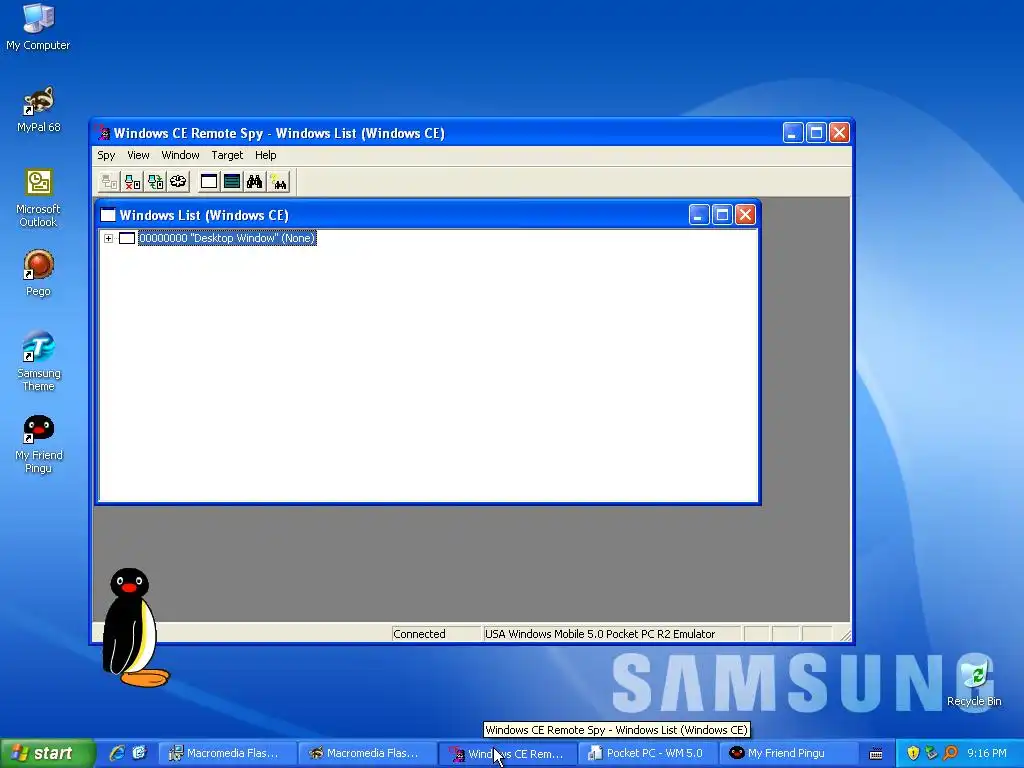Viewport: 1024px width, 768px height.
Task: Click the cloud-shaped toolbar icon
Action: 178,182
